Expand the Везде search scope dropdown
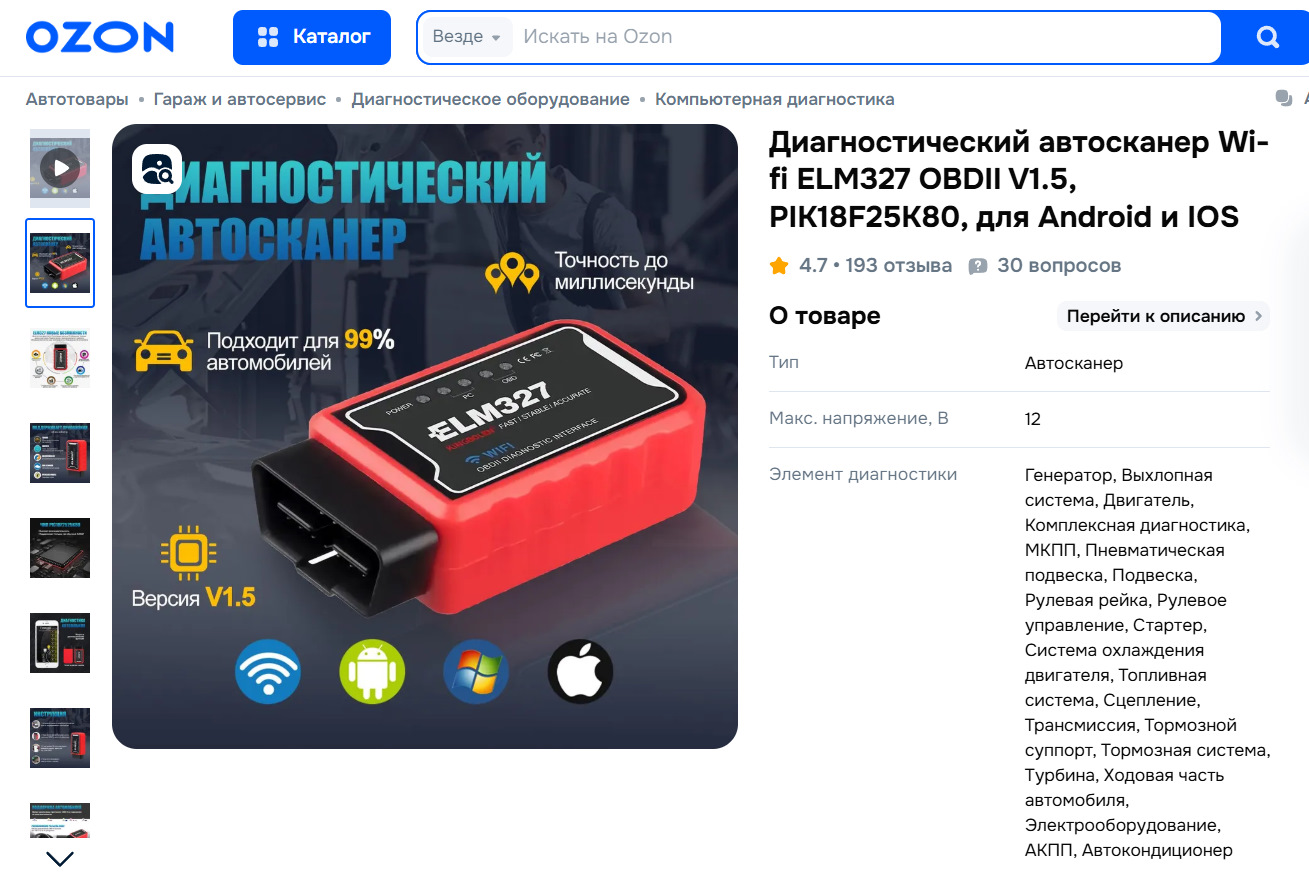Image resolution: width=1309 pixels, height=872 pixels. click(466, 37)
